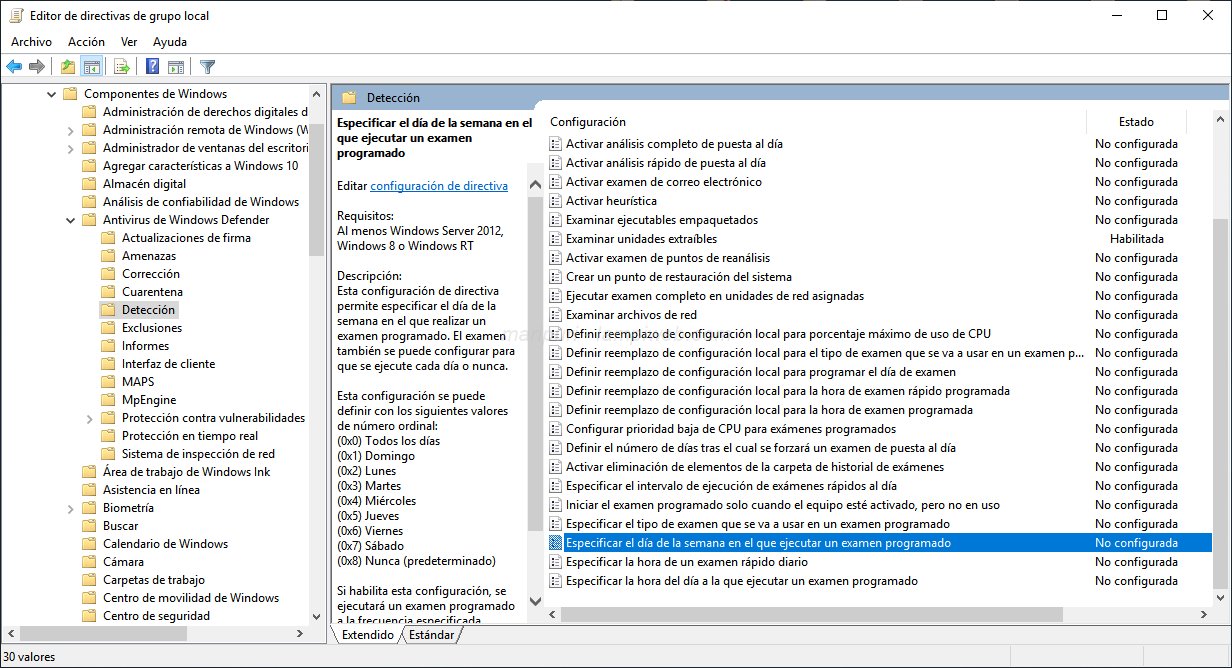Click the folder icon beside MpEngine
The width and height of the screenshot is (1232, 668).
pyautogui.click(x=108, y=400)
